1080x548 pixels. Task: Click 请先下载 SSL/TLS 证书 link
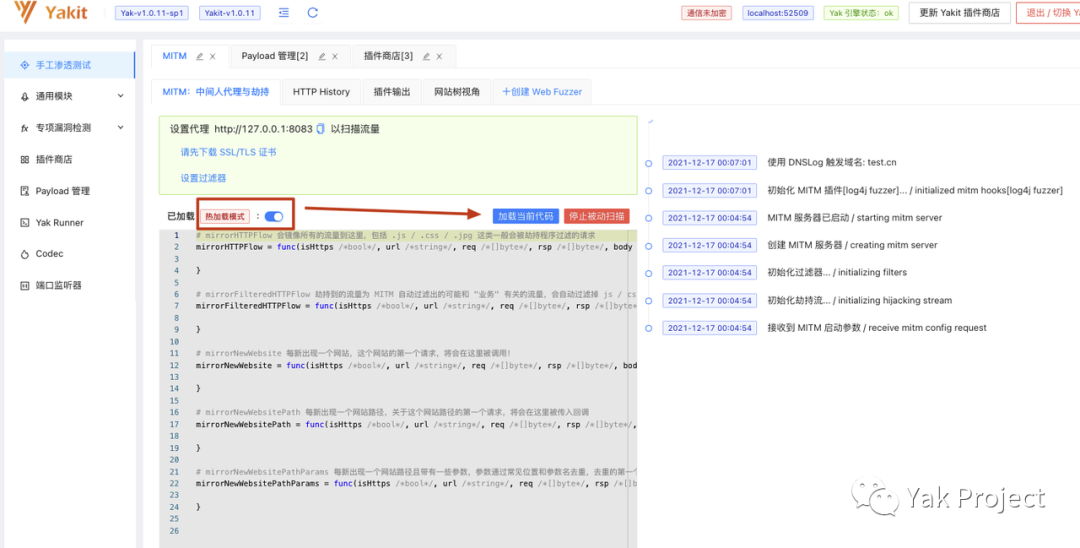(x=229, y=152)
